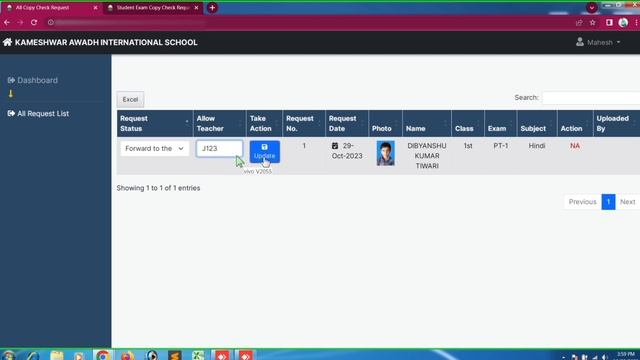
Task: Click the browser back arrow
Action: click(7, 22)
